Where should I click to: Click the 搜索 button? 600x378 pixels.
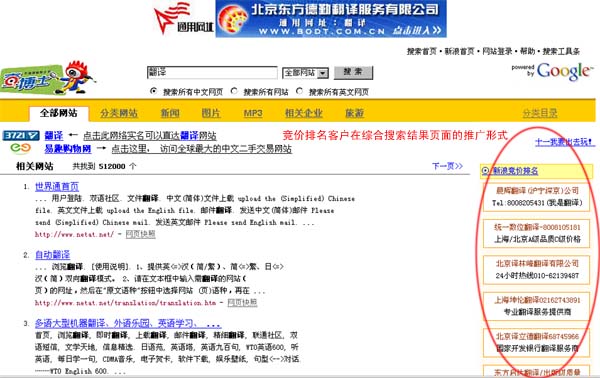[x=353, y=72]
